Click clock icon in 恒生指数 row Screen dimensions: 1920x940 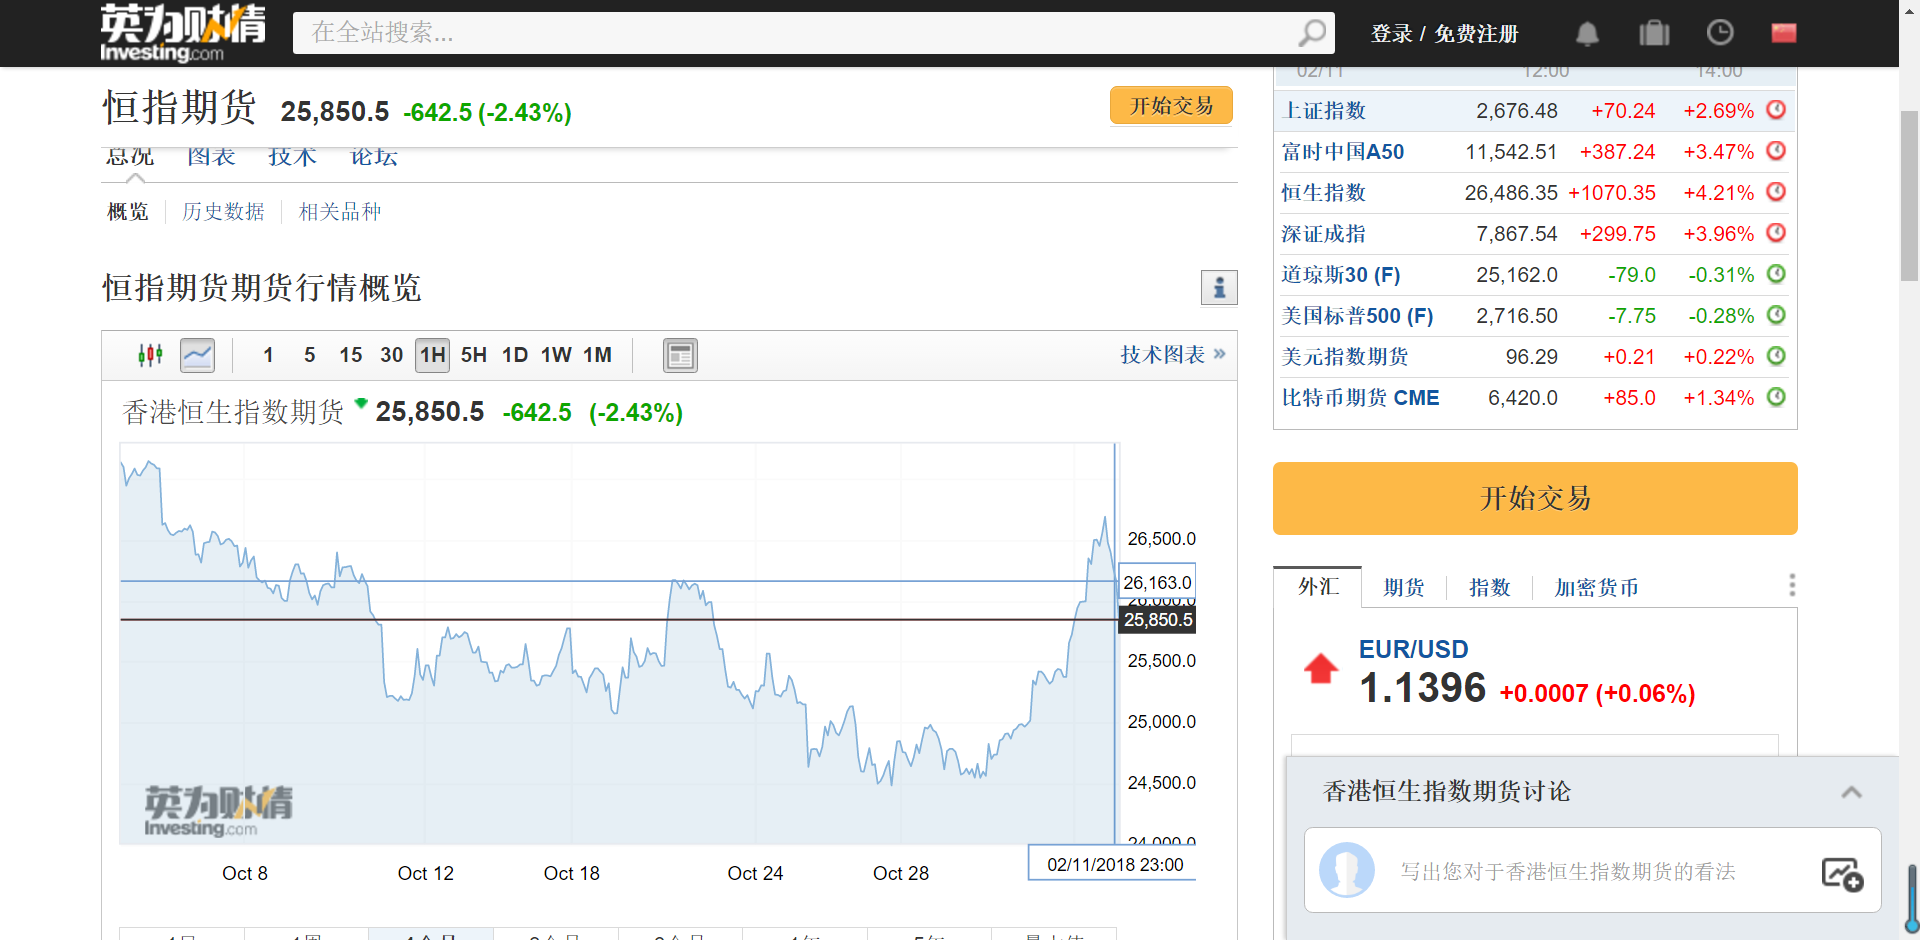[1776, 192]
